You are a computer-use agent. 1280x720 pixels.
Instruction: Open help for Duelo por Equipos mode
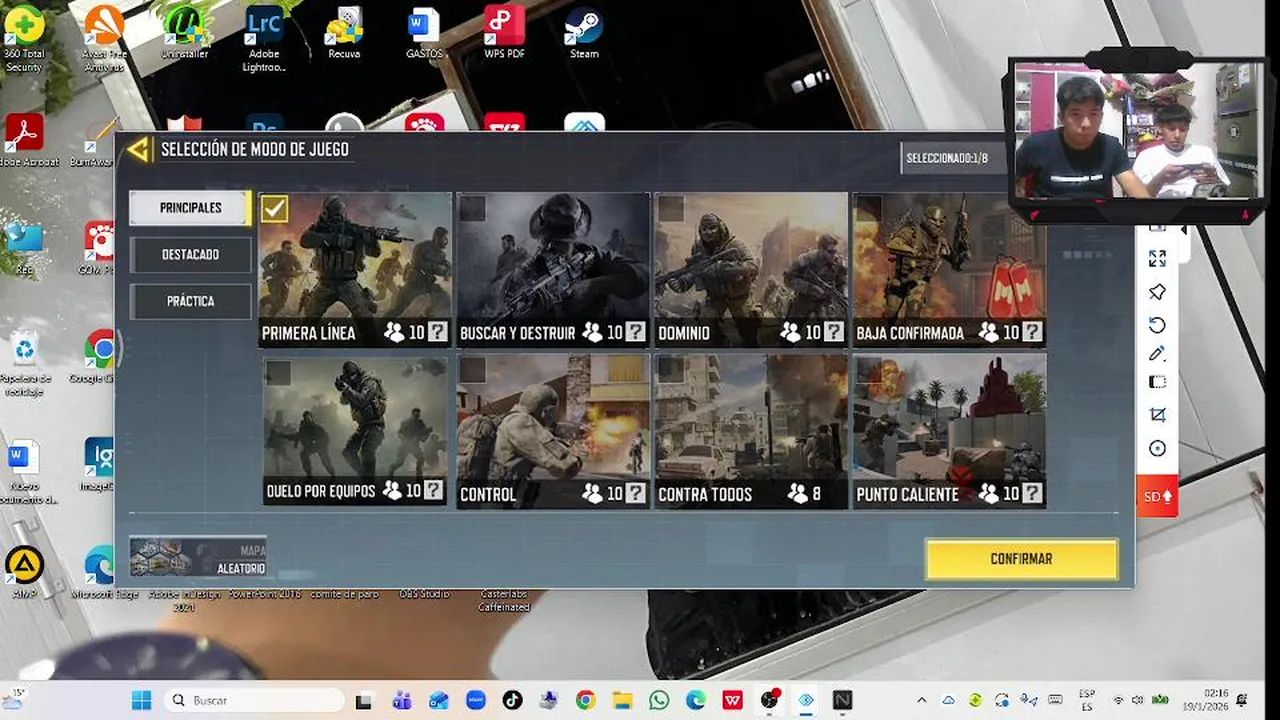433,490
